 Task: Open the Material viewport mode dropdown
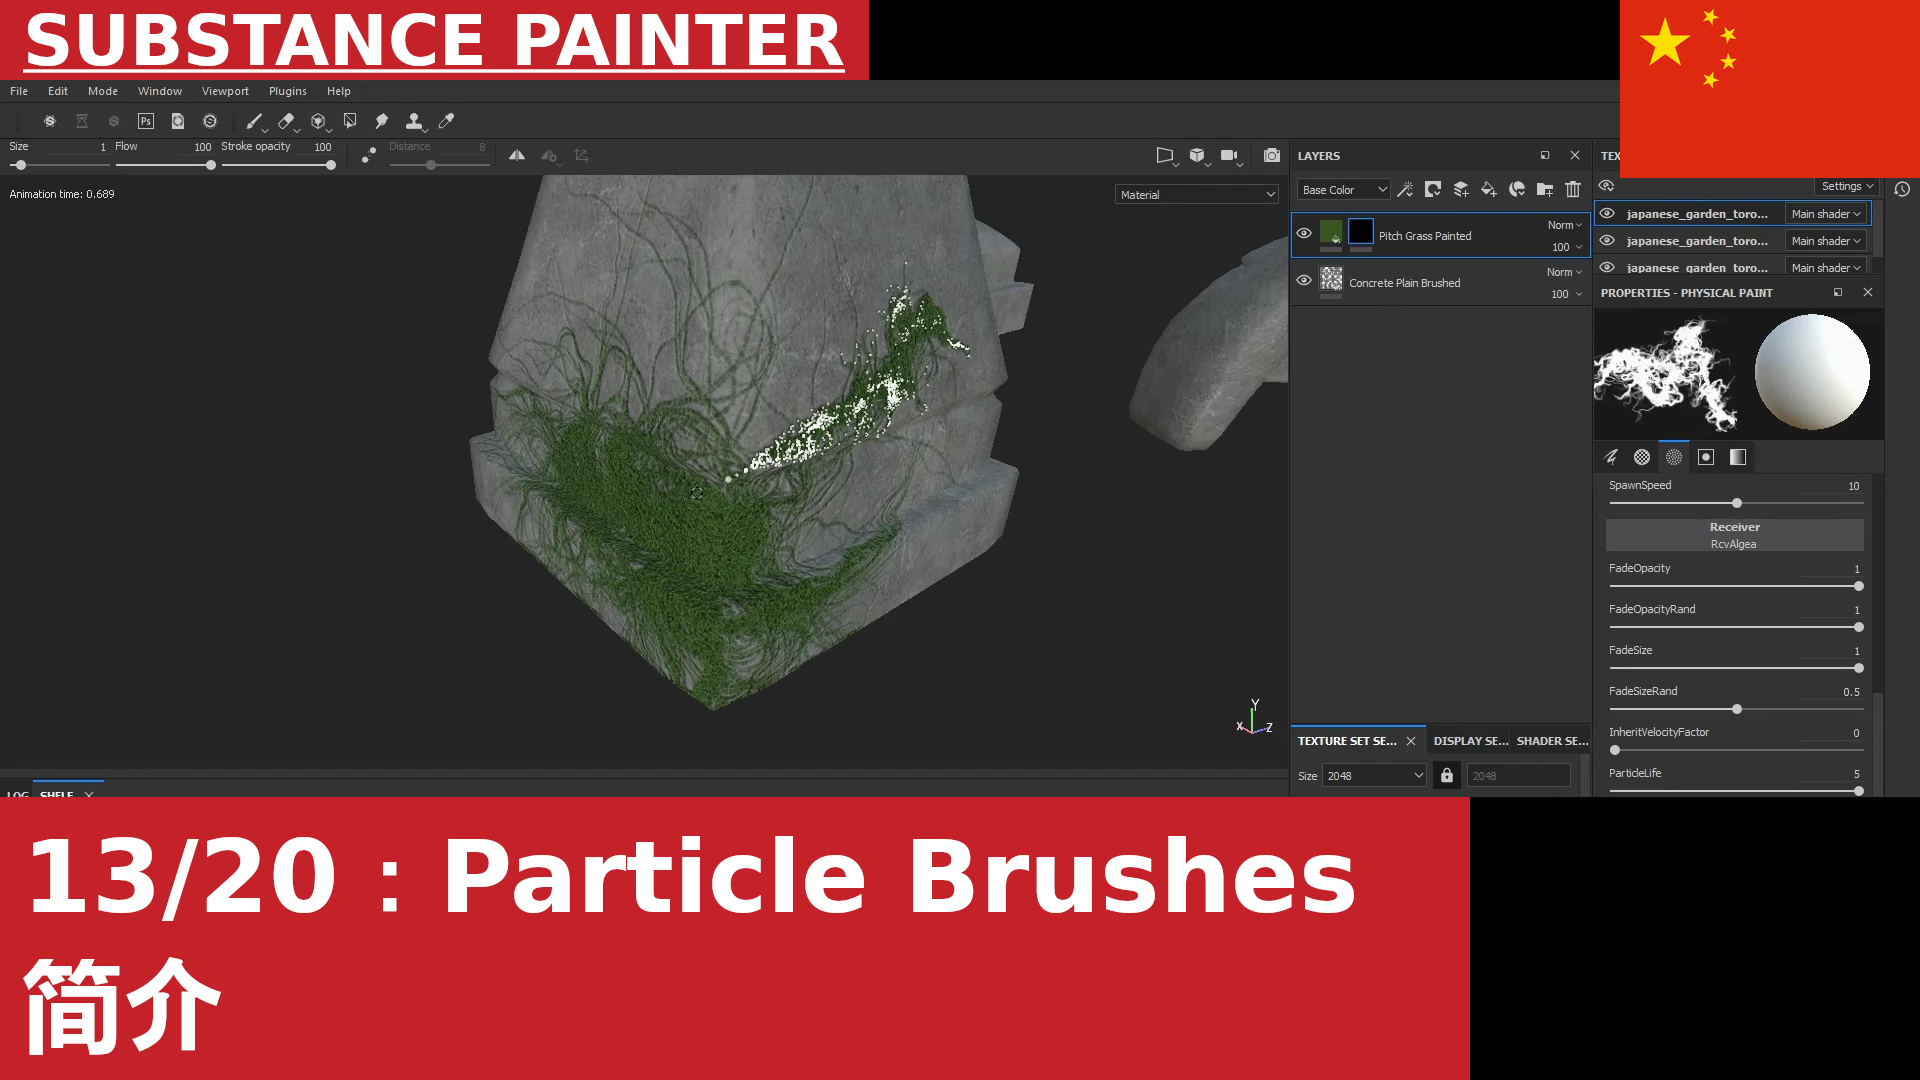point(1197,195)
